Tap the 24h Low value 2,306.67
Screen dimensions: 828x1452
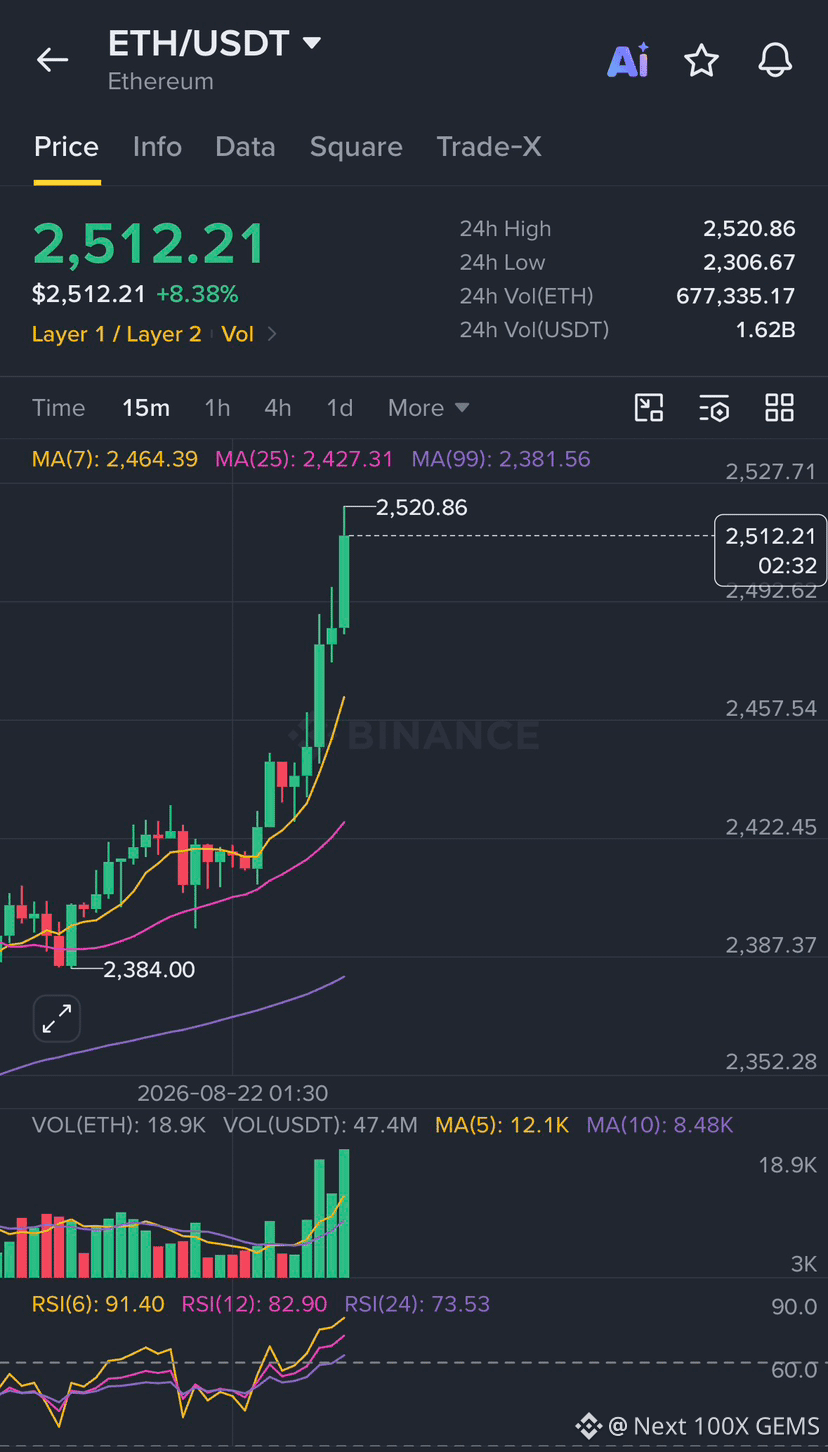(x=749, y=263)
